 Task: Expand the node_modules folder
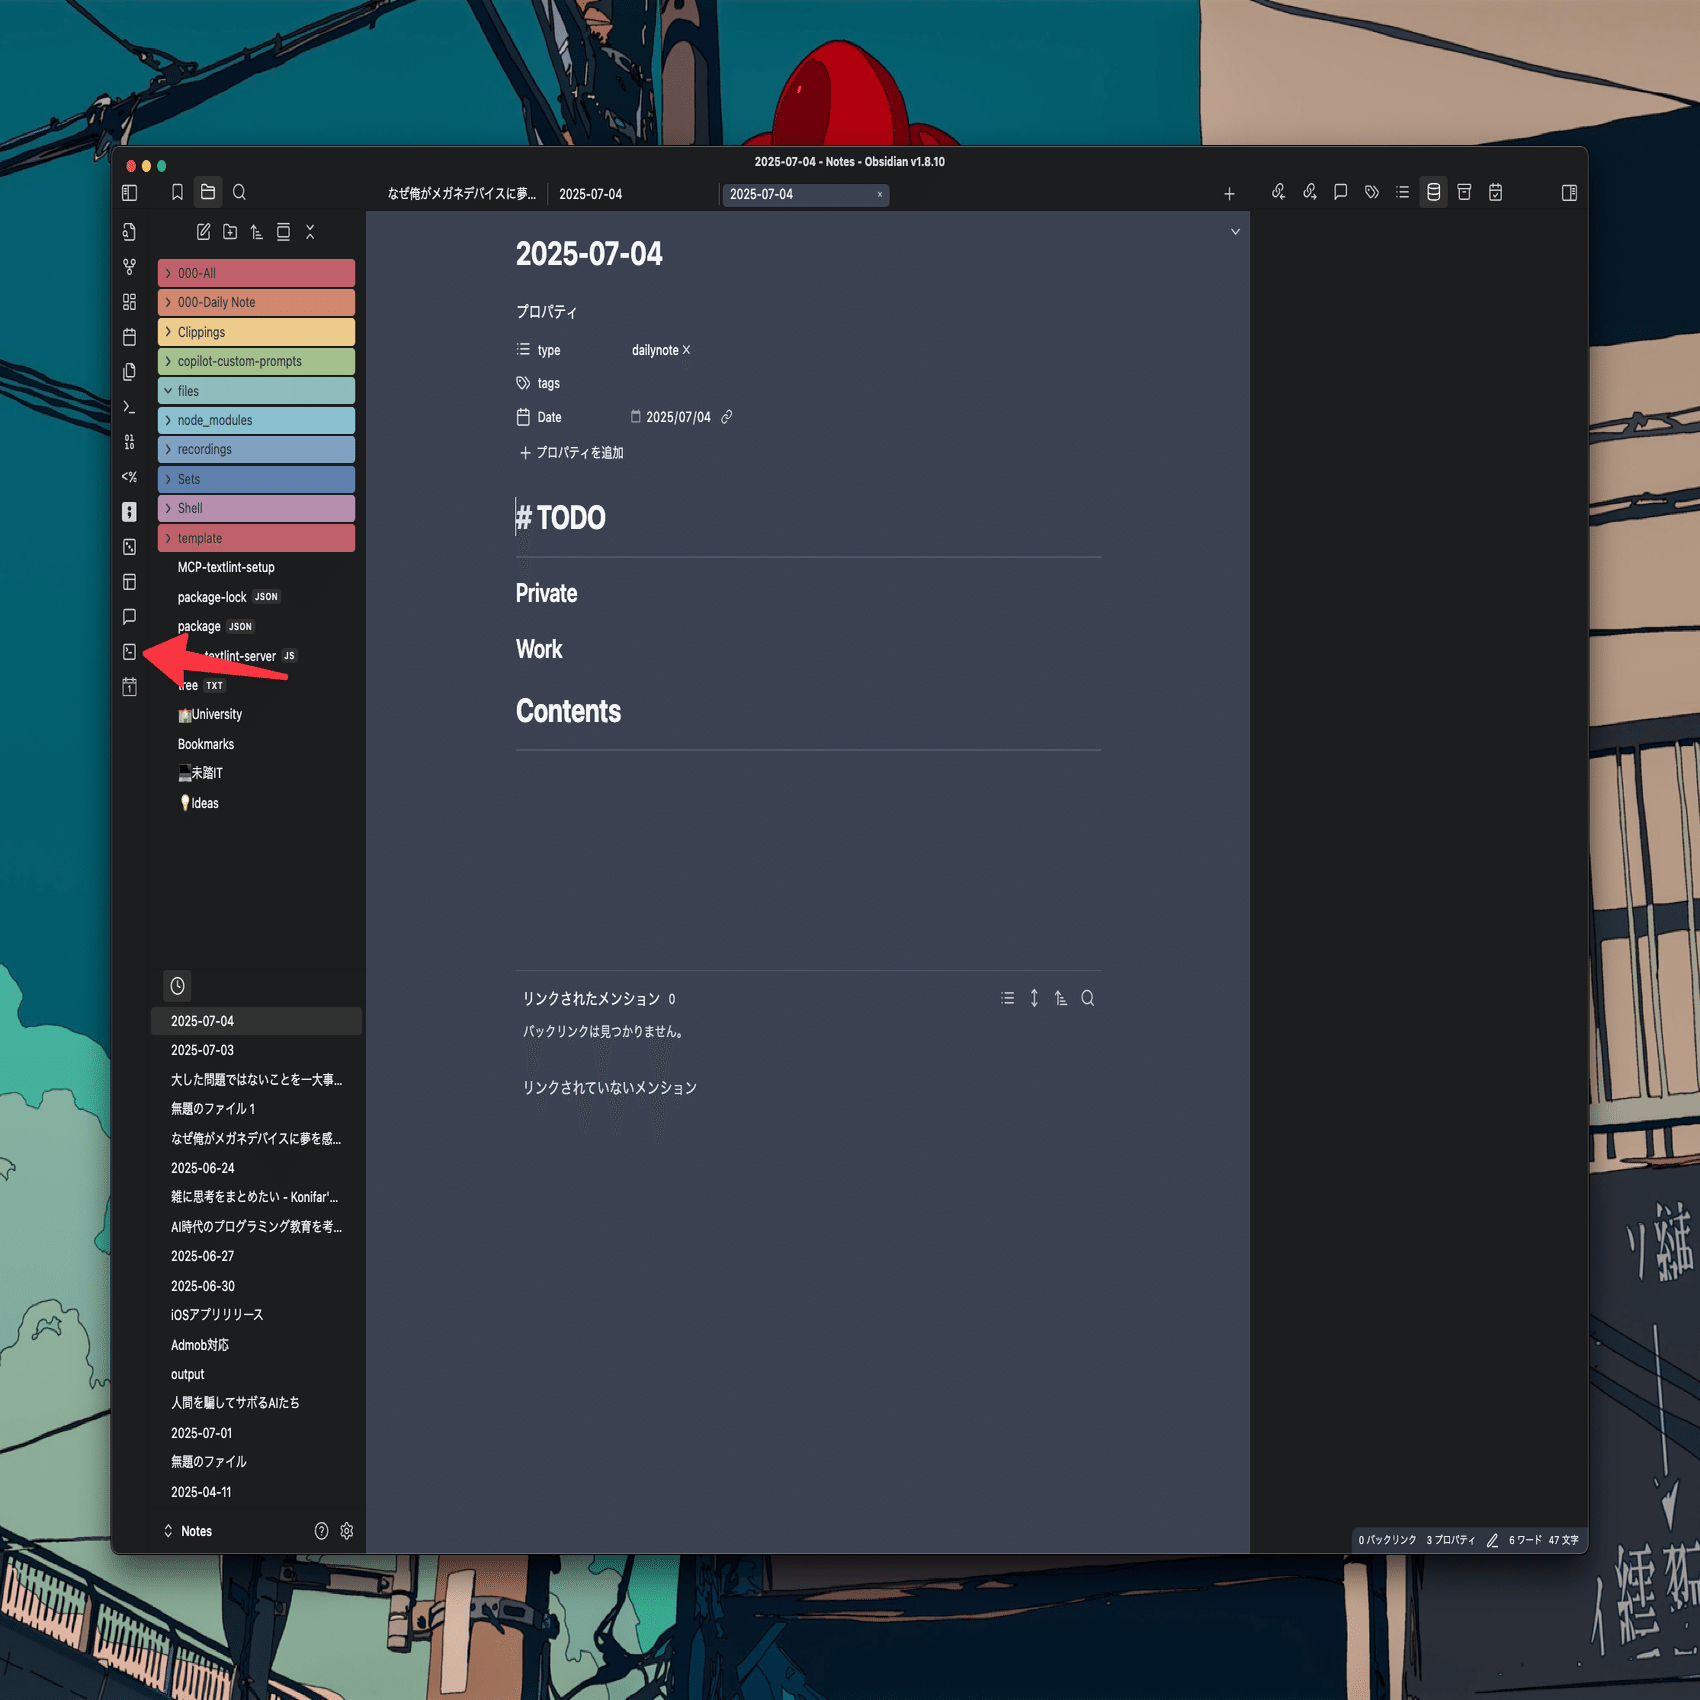[x=256, y=420]
